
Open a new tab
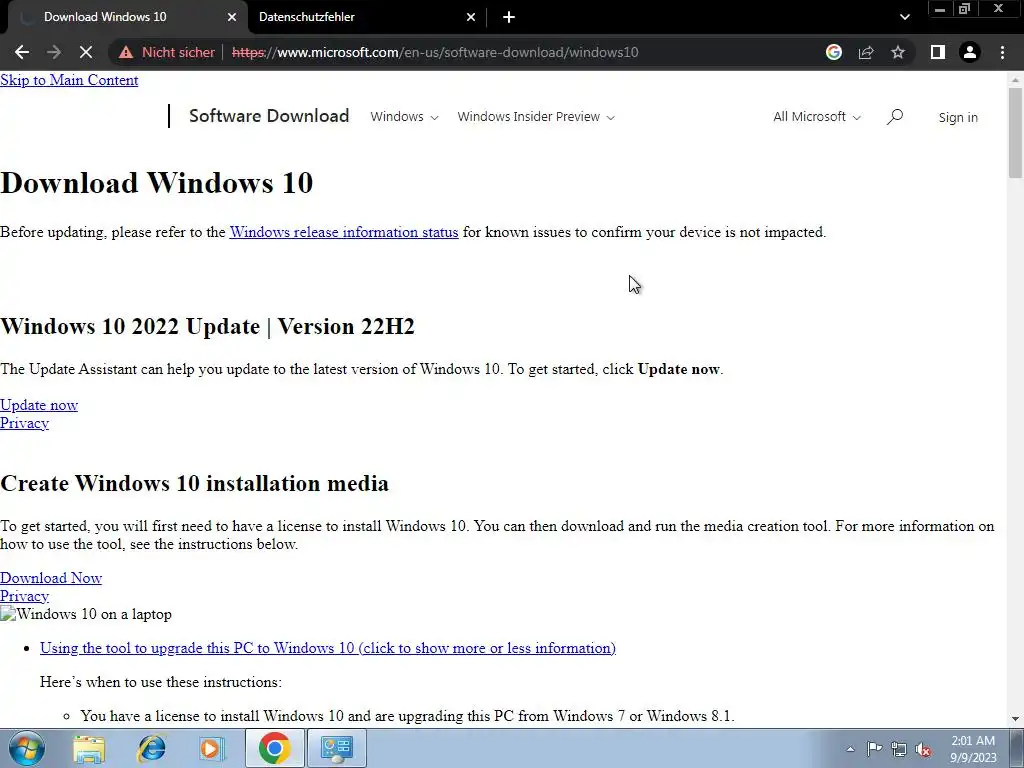[509, 17]
